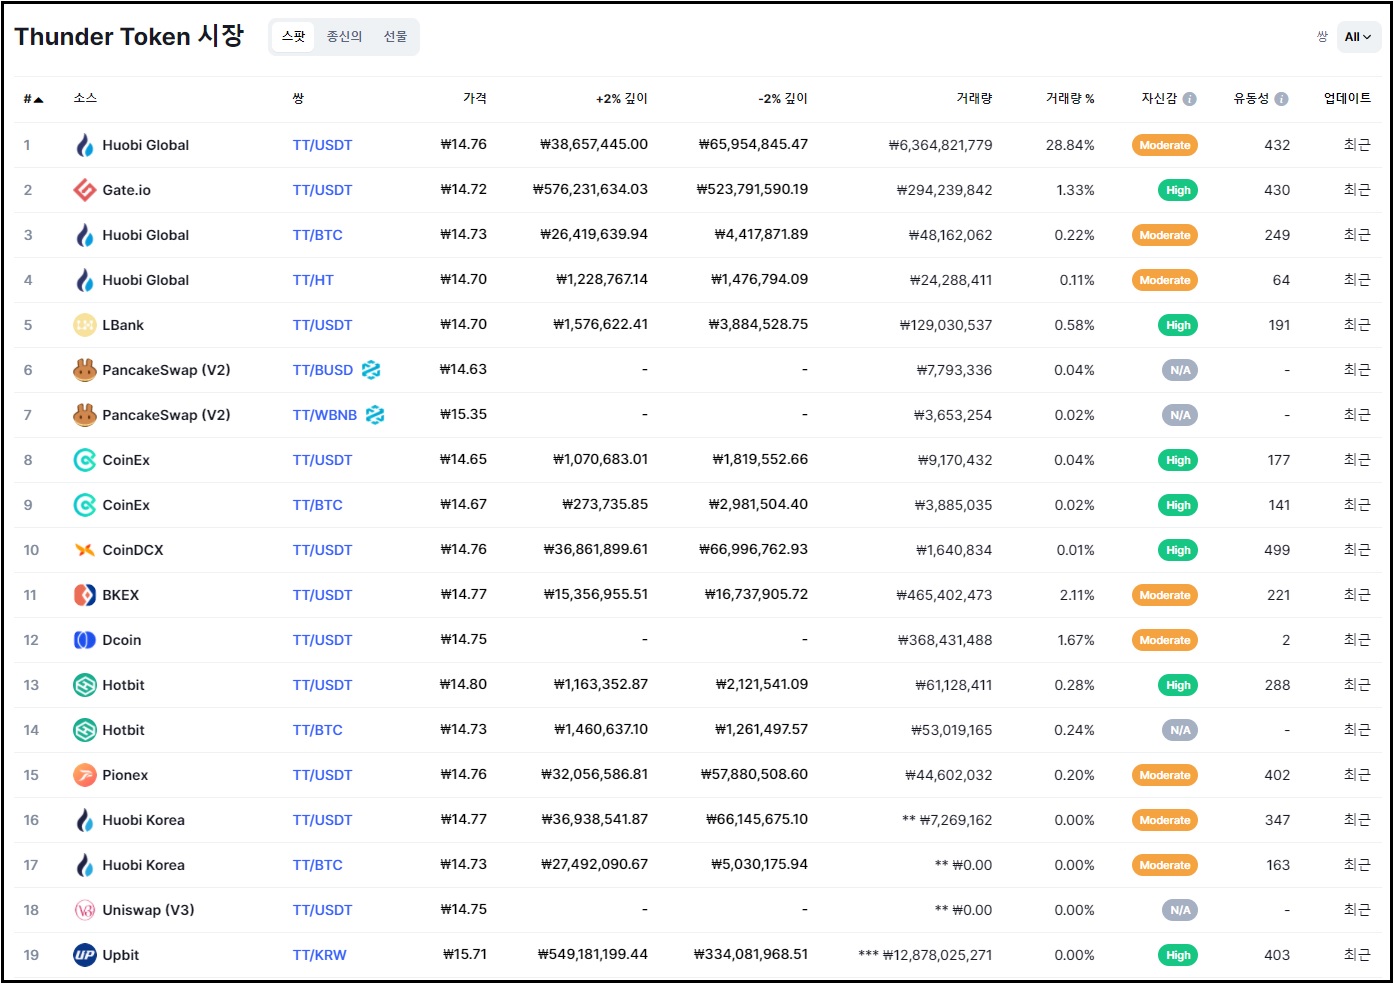Click the CoinDCX exchange name

tap(133, 550)
